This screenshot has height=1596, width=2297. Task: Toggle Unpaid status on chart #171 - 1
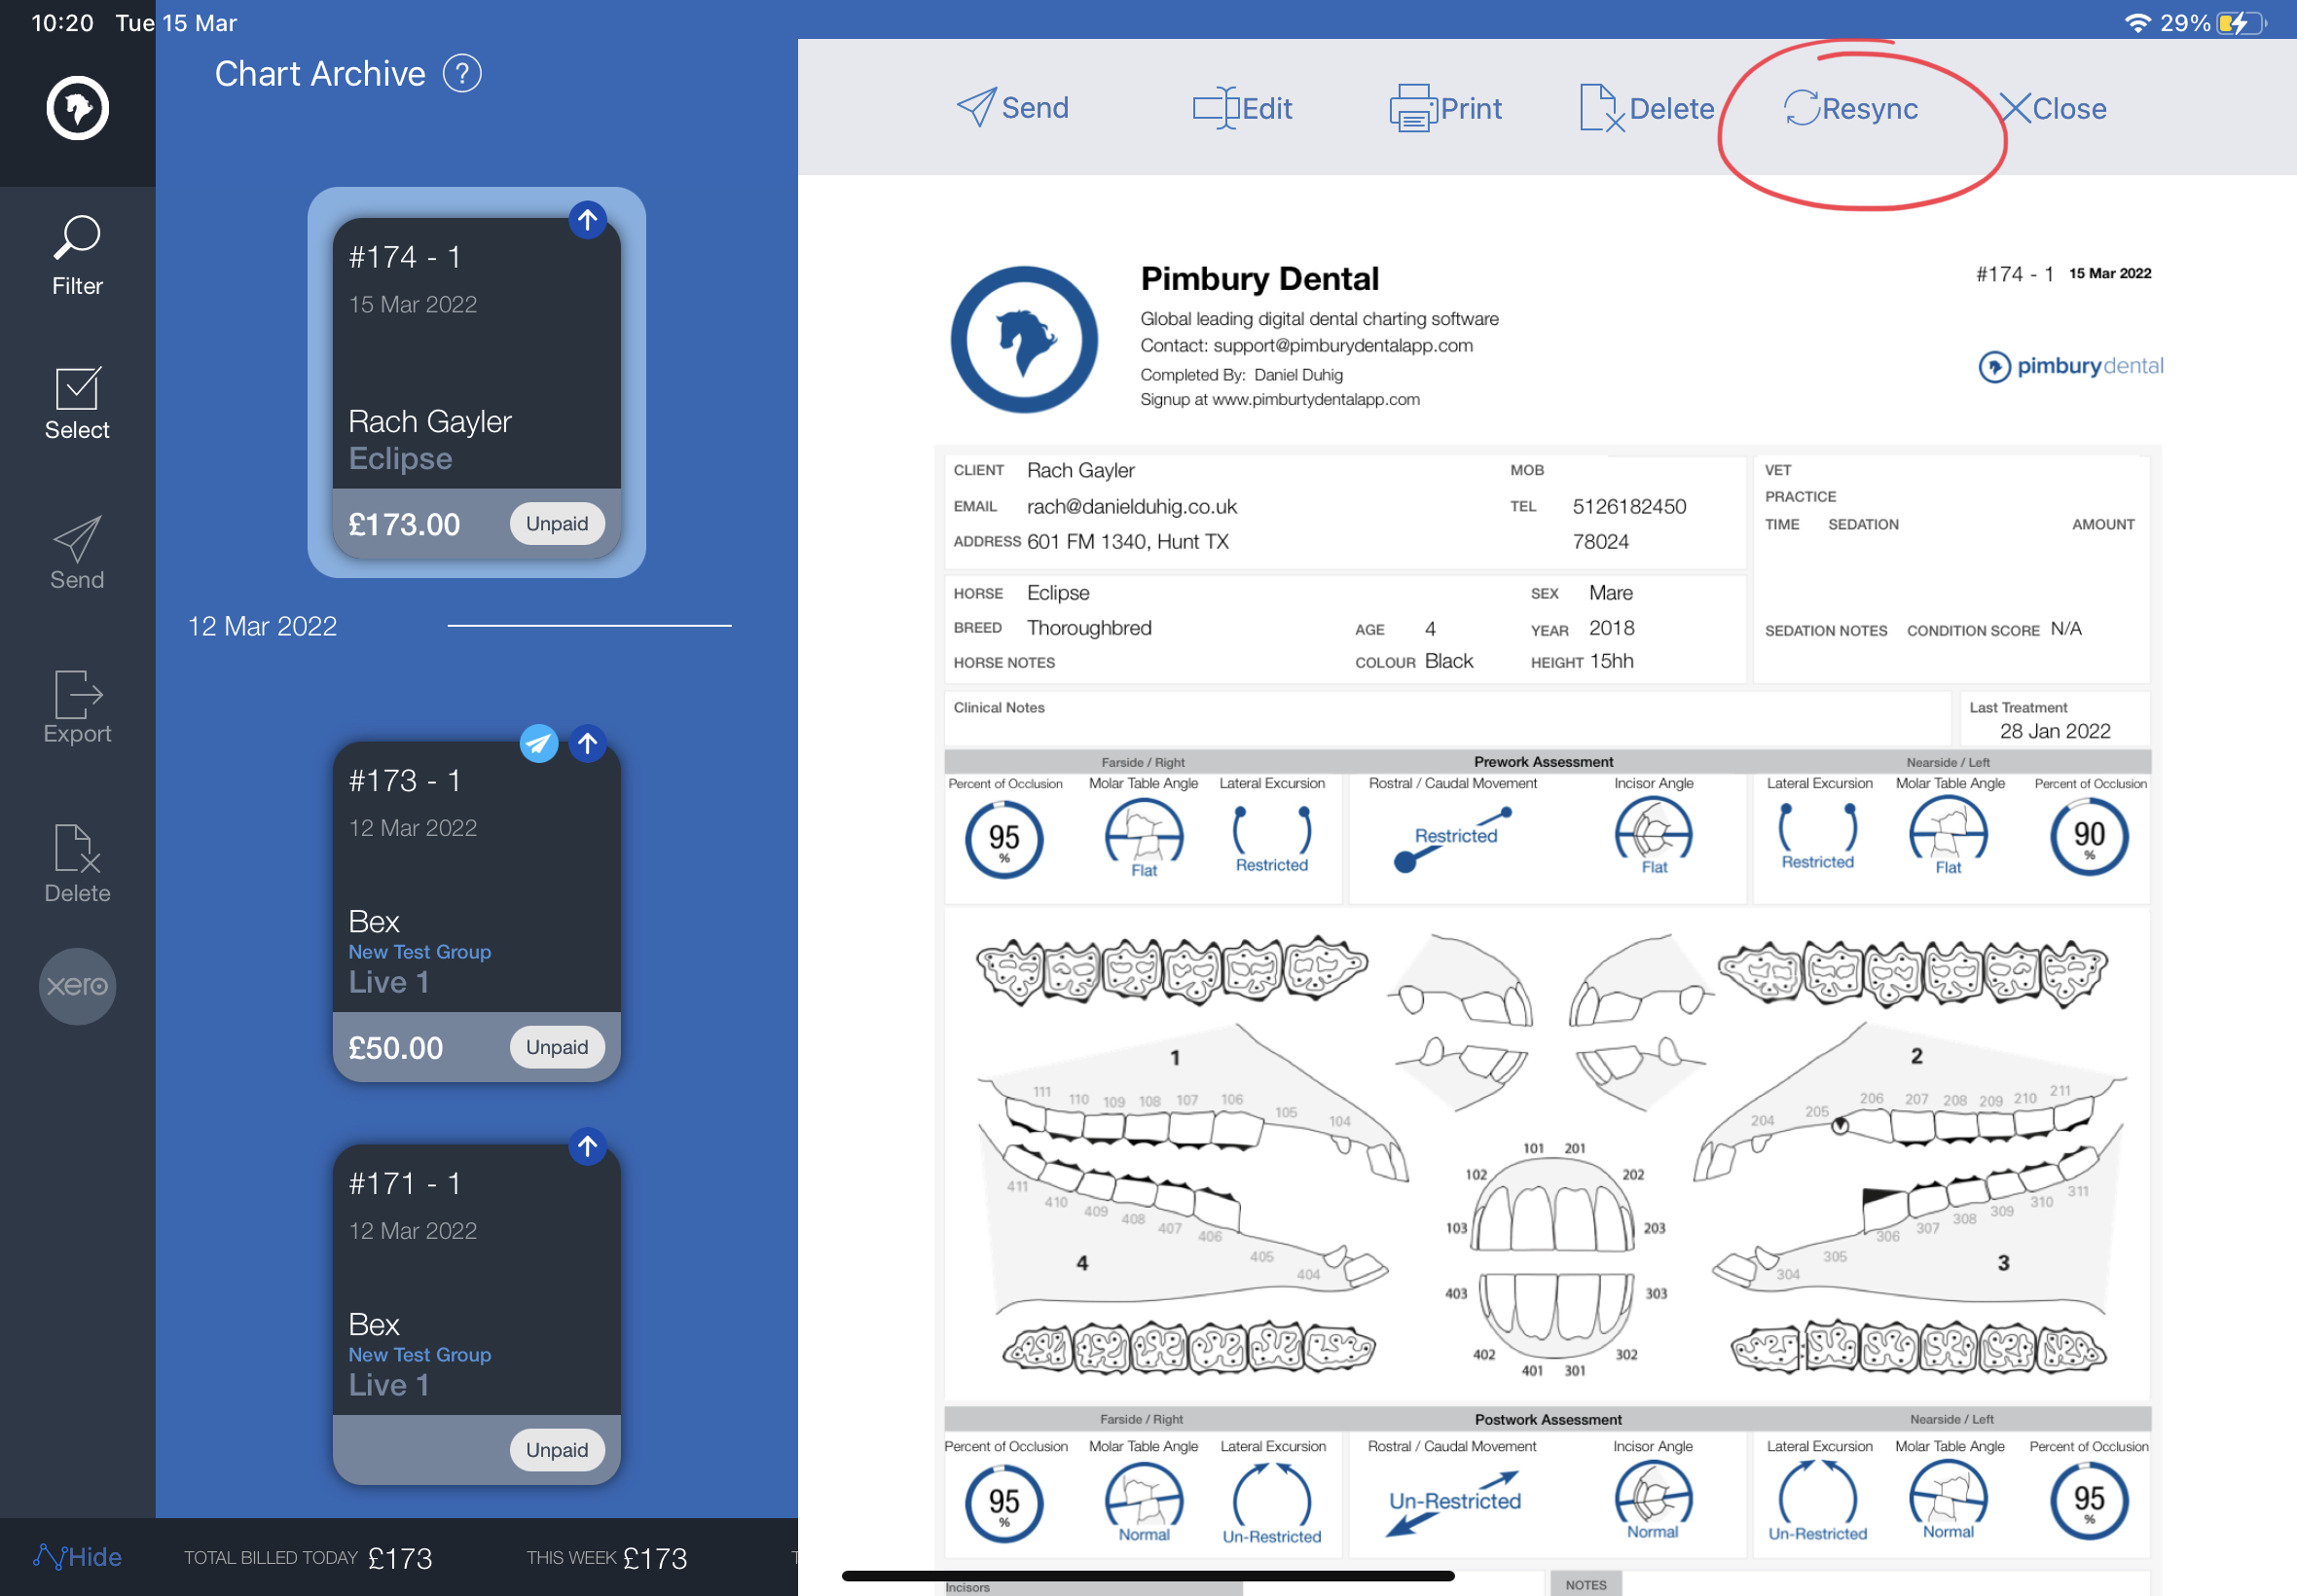pyautogui.click(x=557, y=1450)
